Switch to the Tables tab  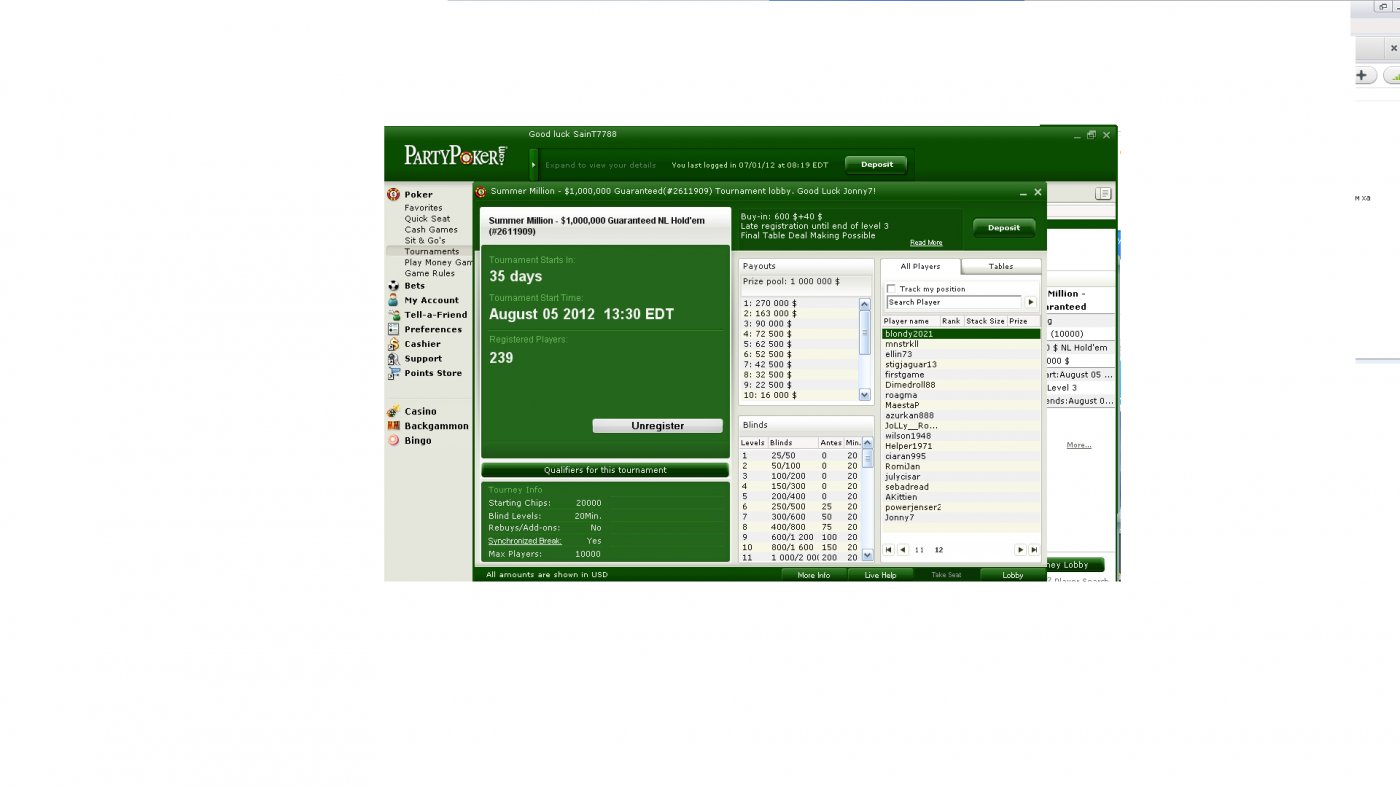pos(1001,267)
